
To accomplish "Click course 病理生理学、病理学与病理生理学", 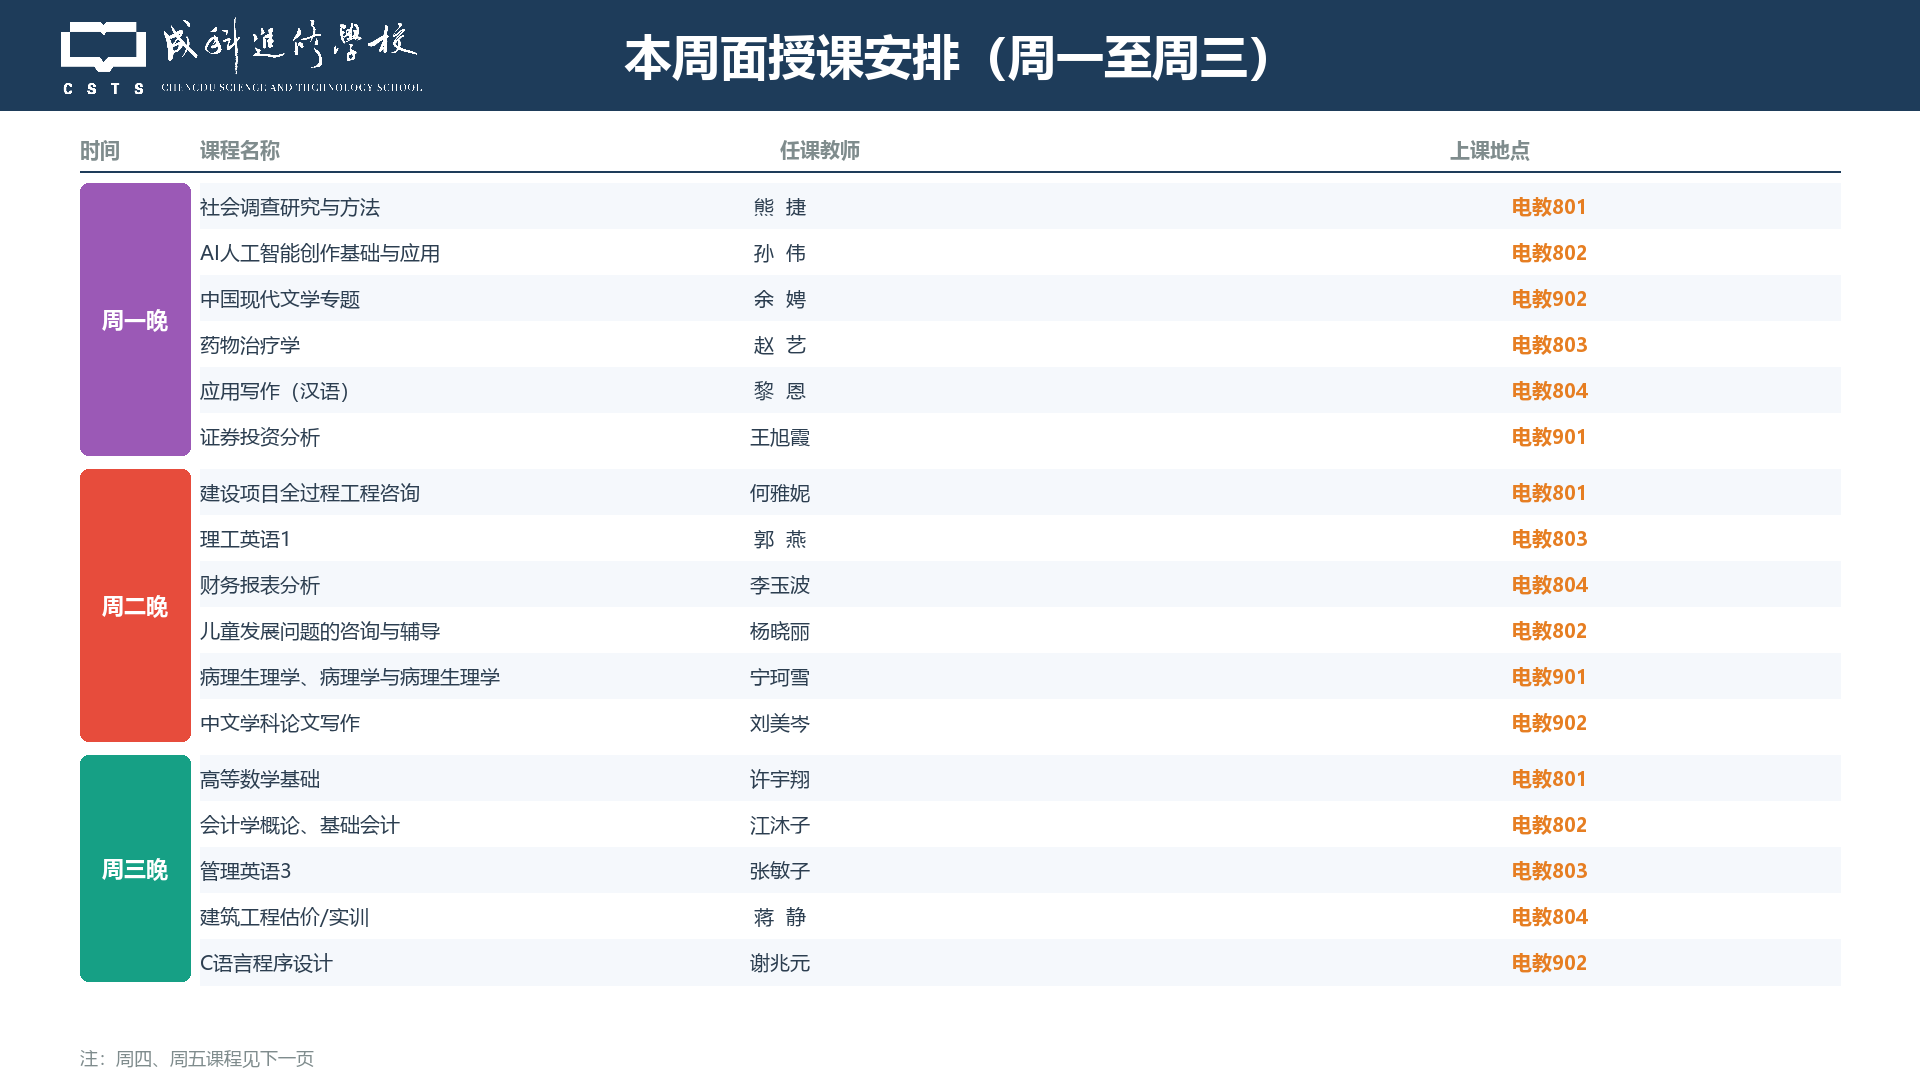I will (x=350, y=677).
